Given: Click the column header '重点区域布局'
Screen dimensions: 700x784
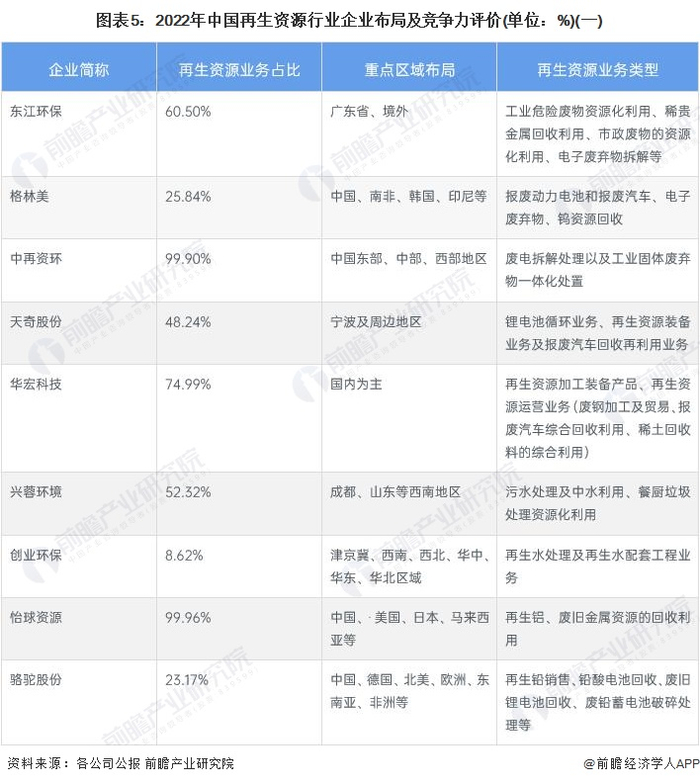Looking at the screenshot, I should click(x=410, y=70).
